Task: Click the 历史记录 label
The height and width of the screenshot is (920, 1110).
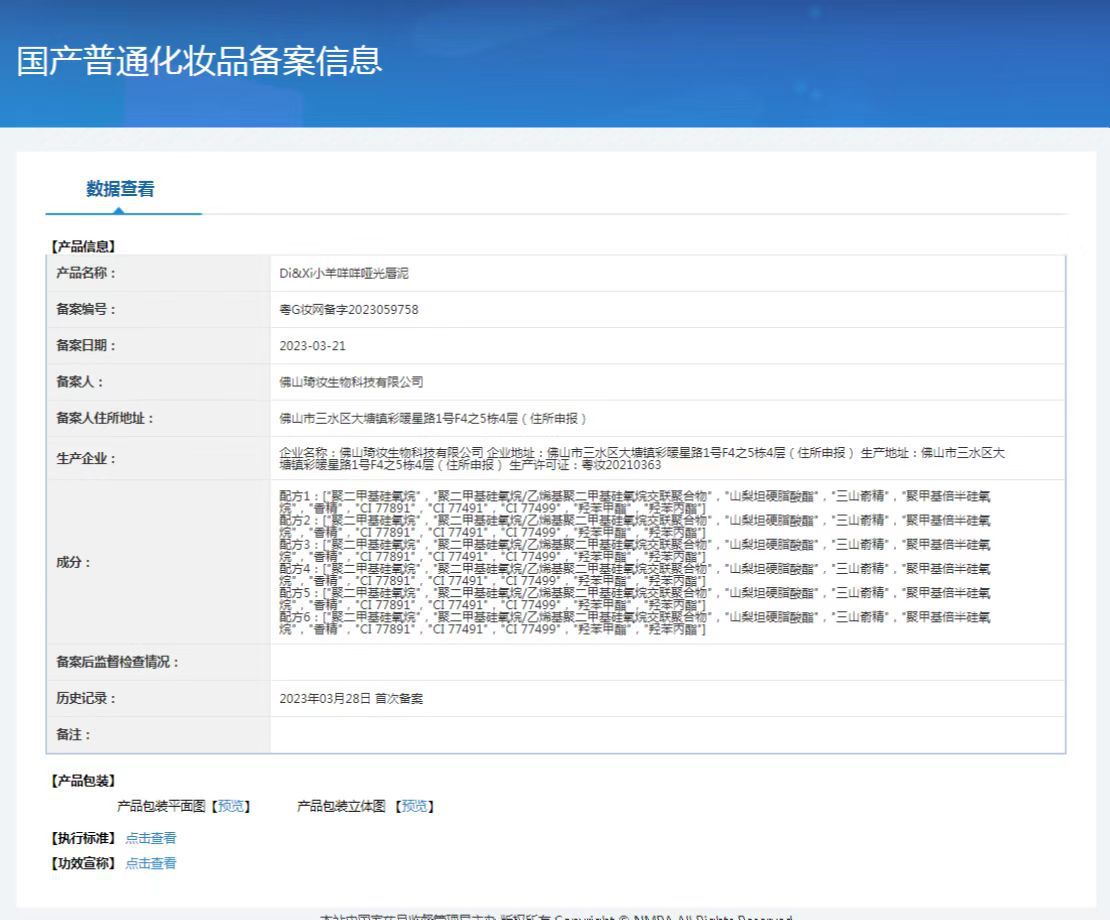Action: tap(86, 698)
